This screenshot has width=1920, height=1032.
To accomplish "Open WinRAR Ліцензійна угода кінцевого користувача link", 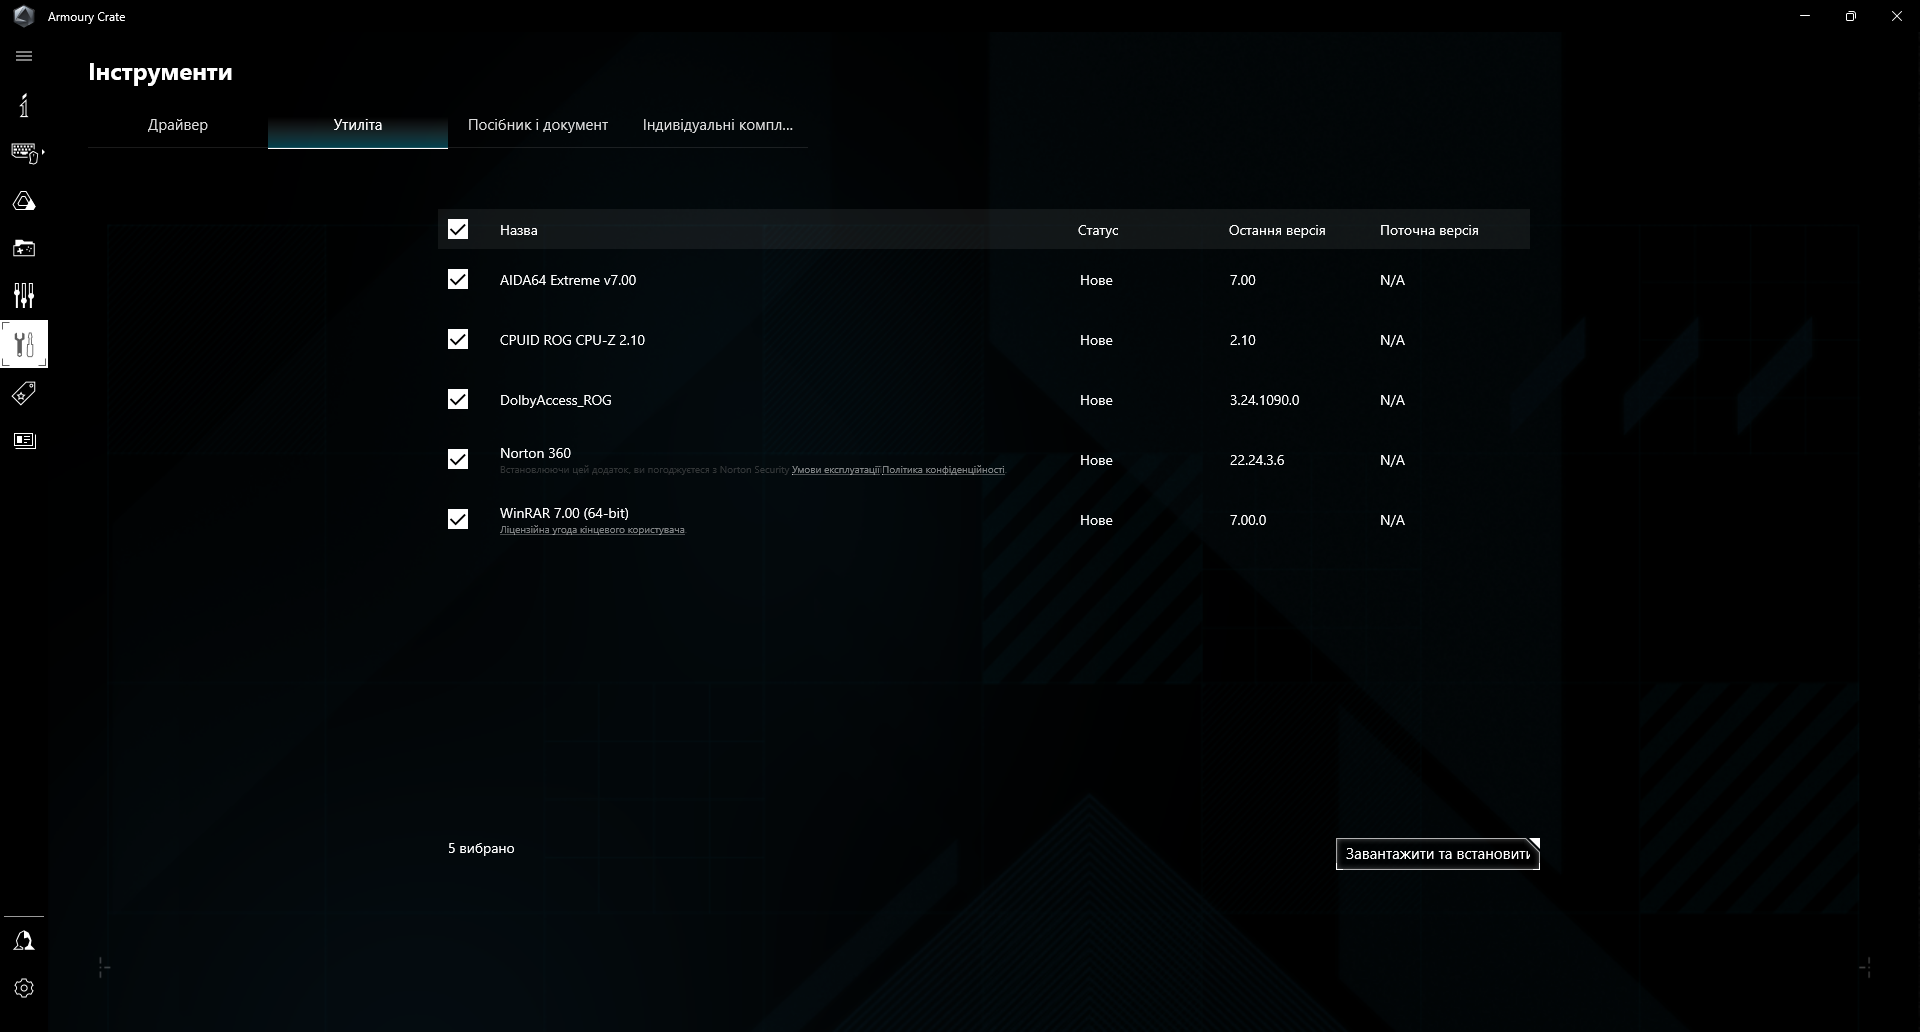I will click(592, 530).
